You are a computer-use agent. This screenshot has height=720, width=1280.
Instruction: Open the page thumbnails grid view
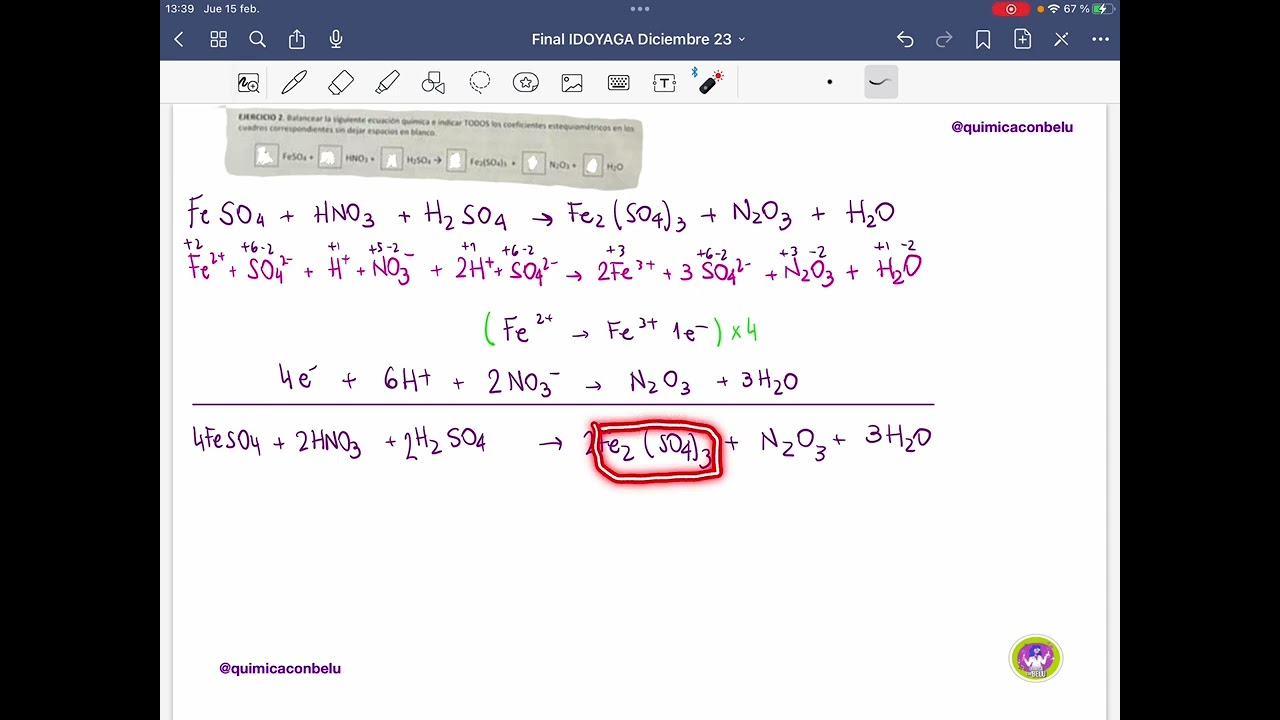pyautogui.click(x=218, y=39)
